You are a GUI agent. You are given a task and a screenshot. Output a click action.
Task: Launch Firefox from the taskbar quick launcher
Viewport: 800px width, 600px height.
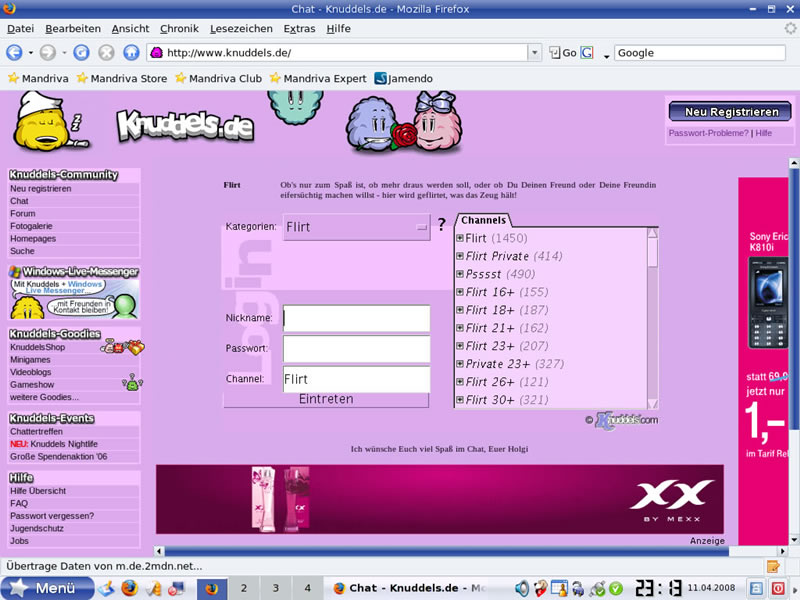pyautogui.click(x=127, y=588)
